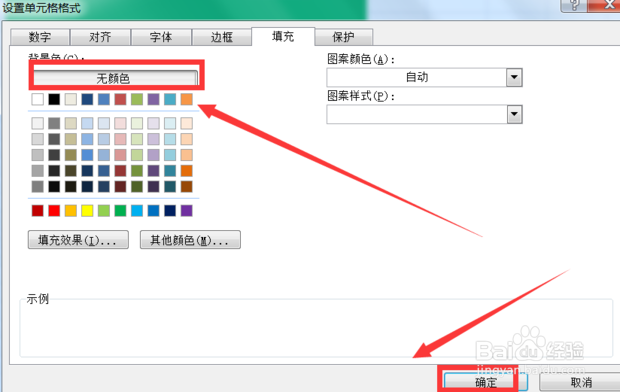
Task: Switch to the 数字 tab
Action: (40, 37)
